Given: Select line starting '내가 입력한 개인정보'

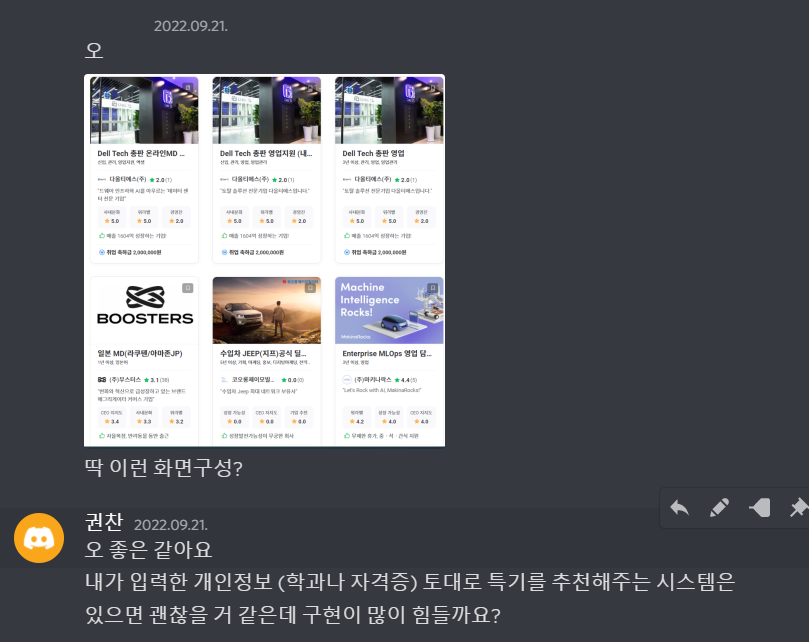Looking at the screenshot, I should [x=410, y=582].
